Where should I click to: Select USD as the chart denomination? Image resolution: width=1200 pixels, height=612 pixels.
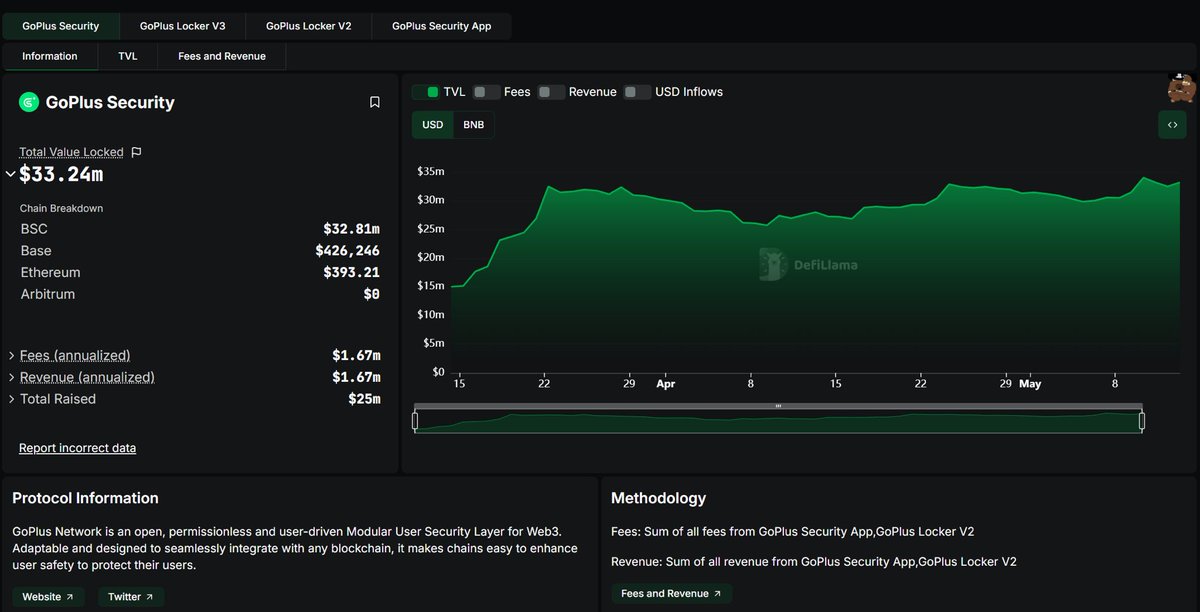pos(433,125)
